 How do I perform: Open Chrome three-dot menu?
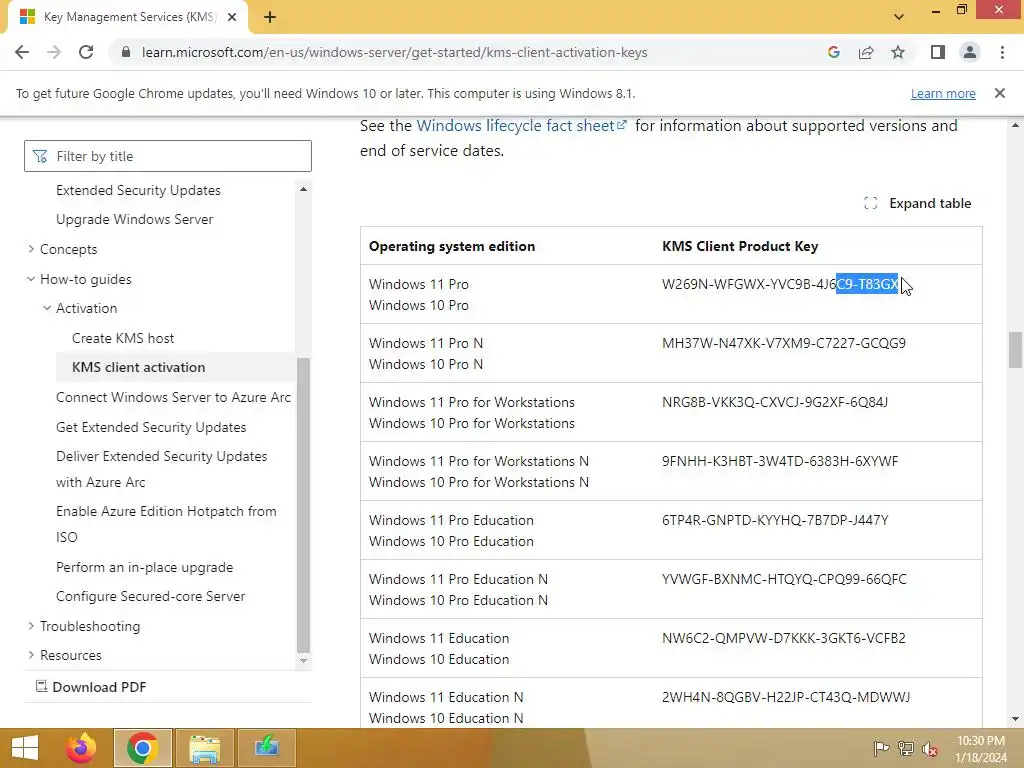pyautogui.click(x=1002, y=52)
